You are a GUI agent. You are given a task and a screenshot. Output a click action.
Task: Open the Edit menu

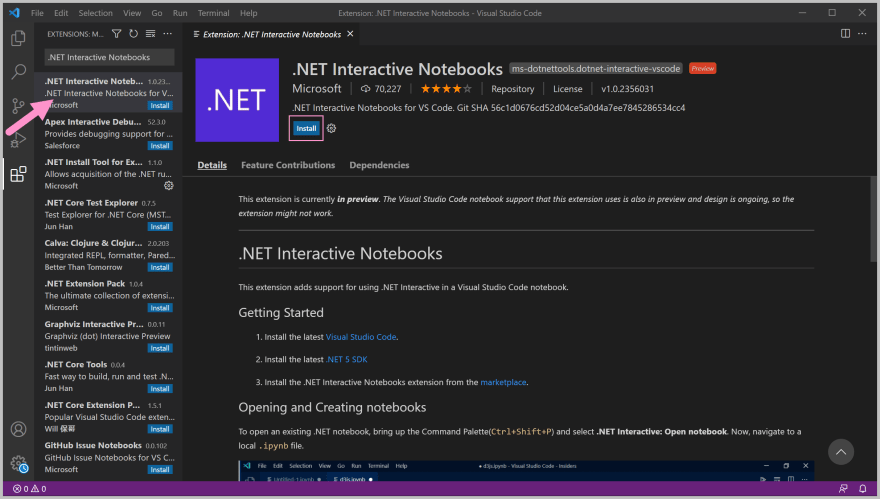[x=61, y=13]
